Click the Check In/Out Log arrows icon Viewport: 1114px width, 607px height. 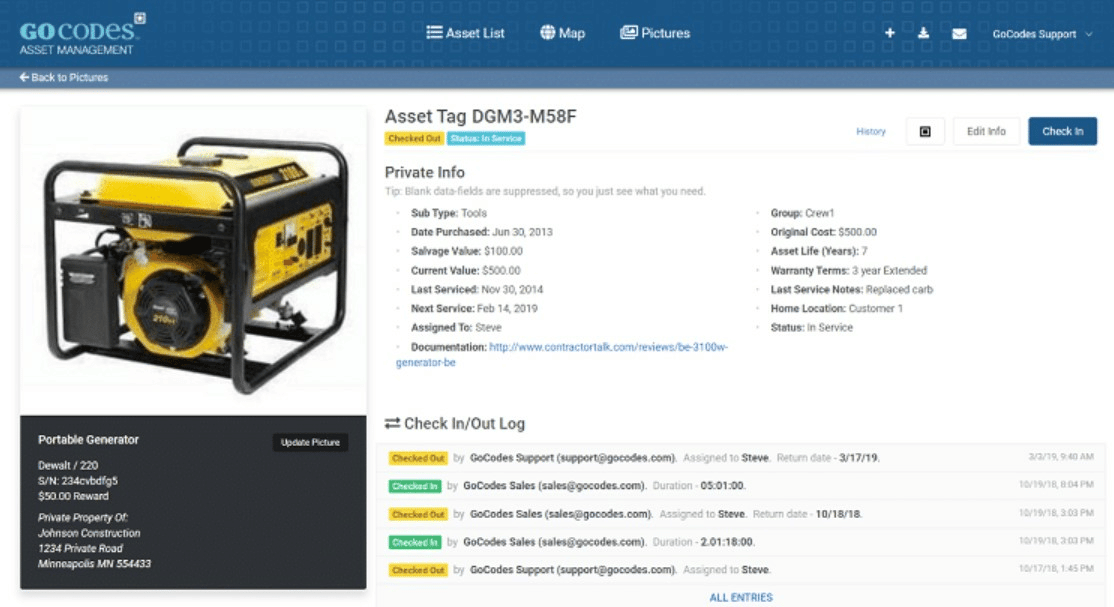(x=392, y=424)
